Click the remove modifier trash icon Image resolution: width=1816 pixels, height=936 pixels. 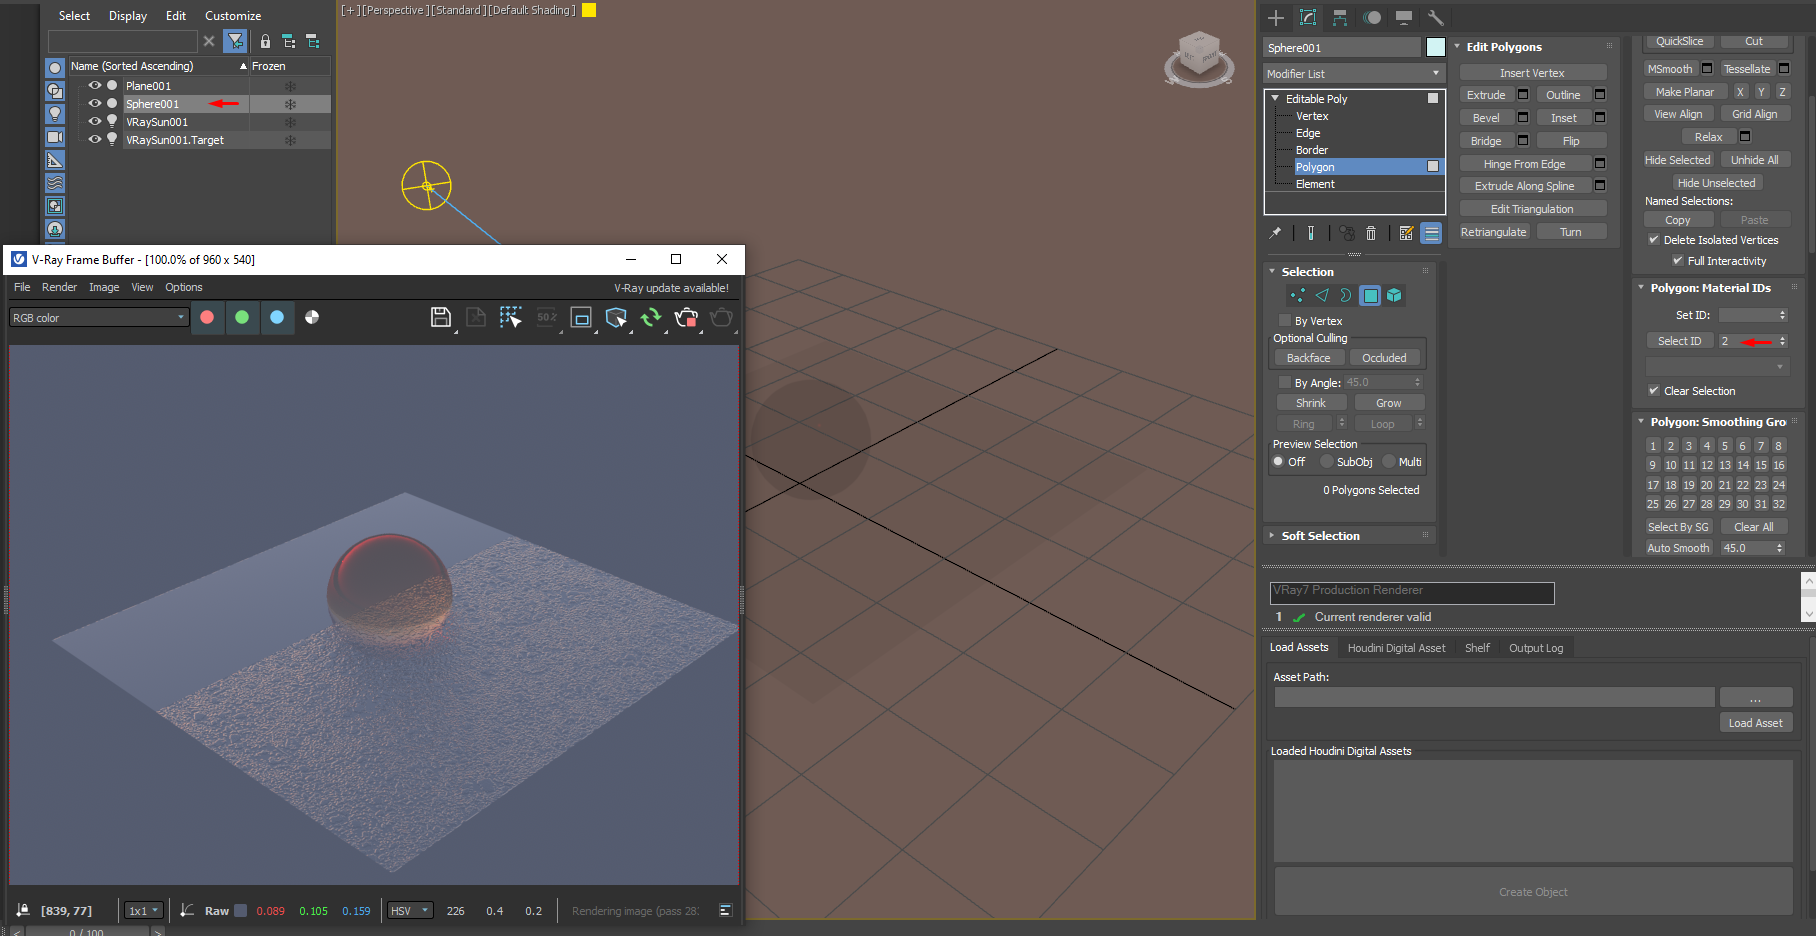coord(1371,233)
